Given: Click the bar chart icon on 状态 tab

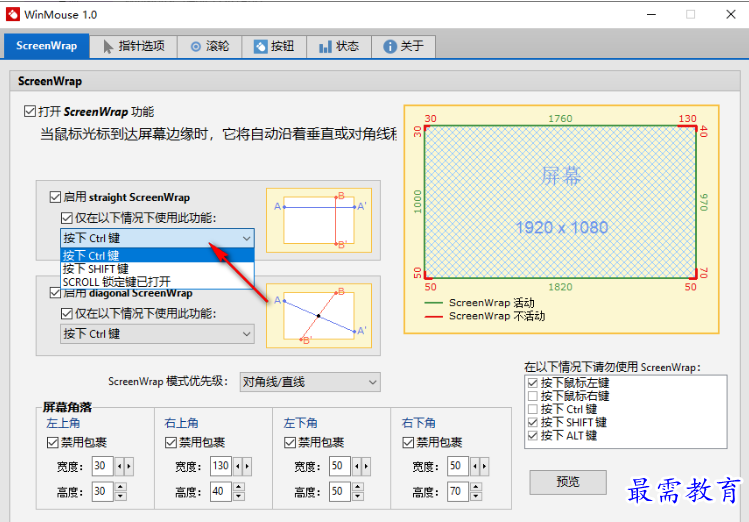Looking at the screenshot, I should coord(325,47).
